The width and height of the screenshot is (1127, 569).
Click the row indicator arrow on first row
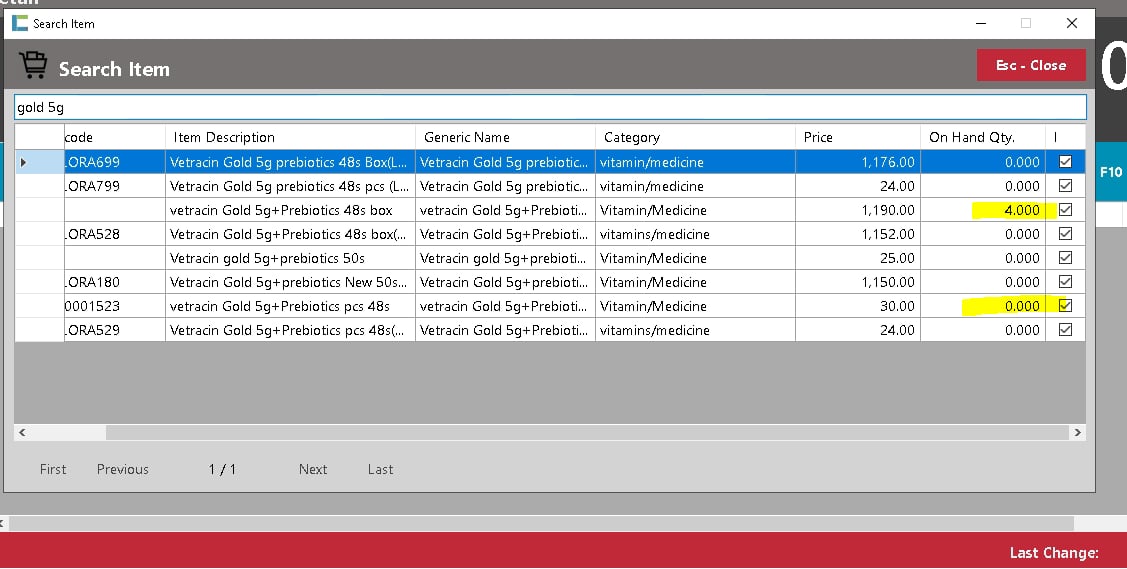(x=23, y=162)
